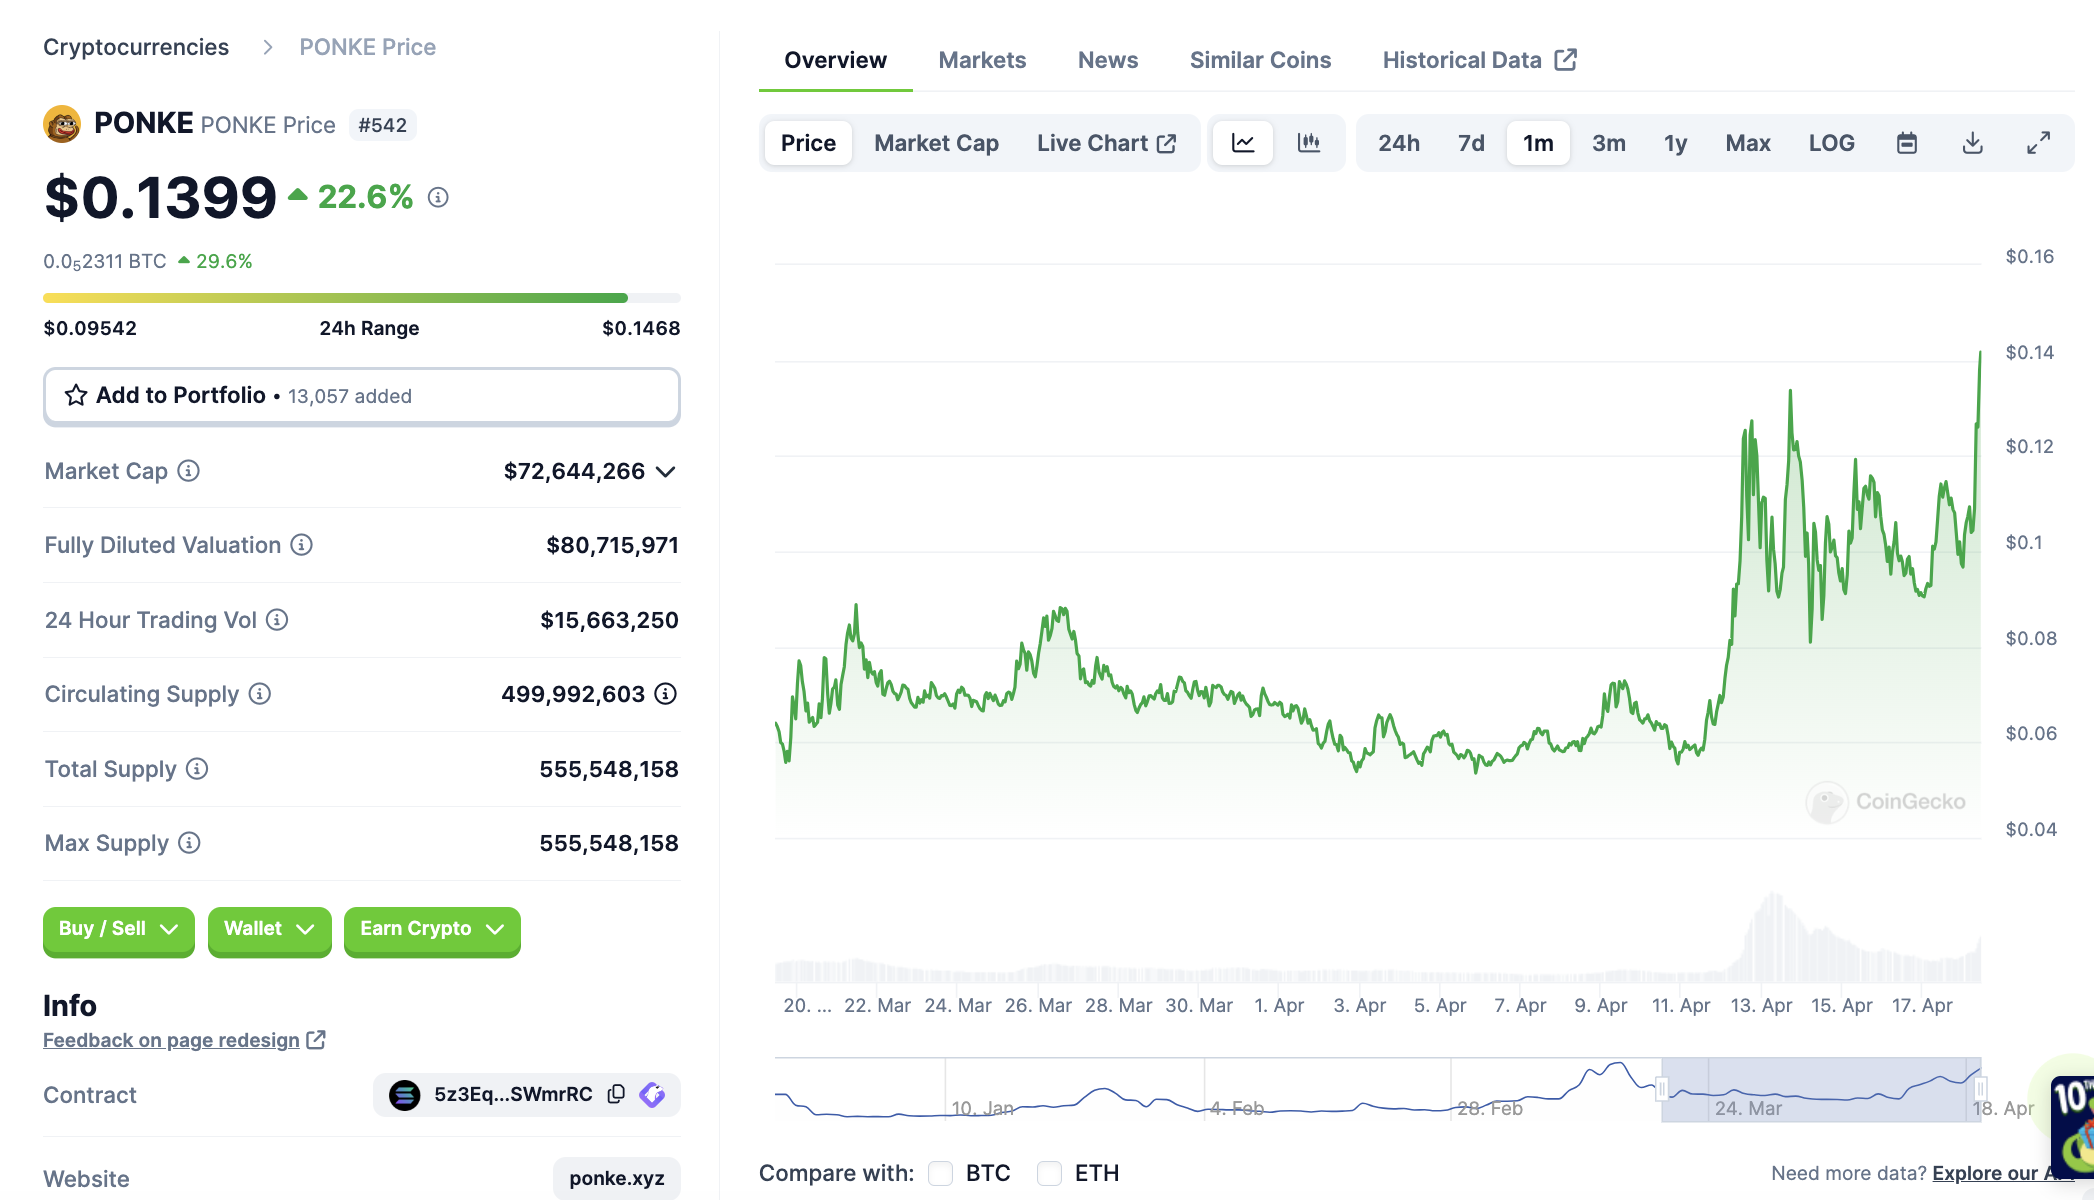Enable the BTC comparison checkbox
The image size is (2094, 1200).
[940, 1173]
